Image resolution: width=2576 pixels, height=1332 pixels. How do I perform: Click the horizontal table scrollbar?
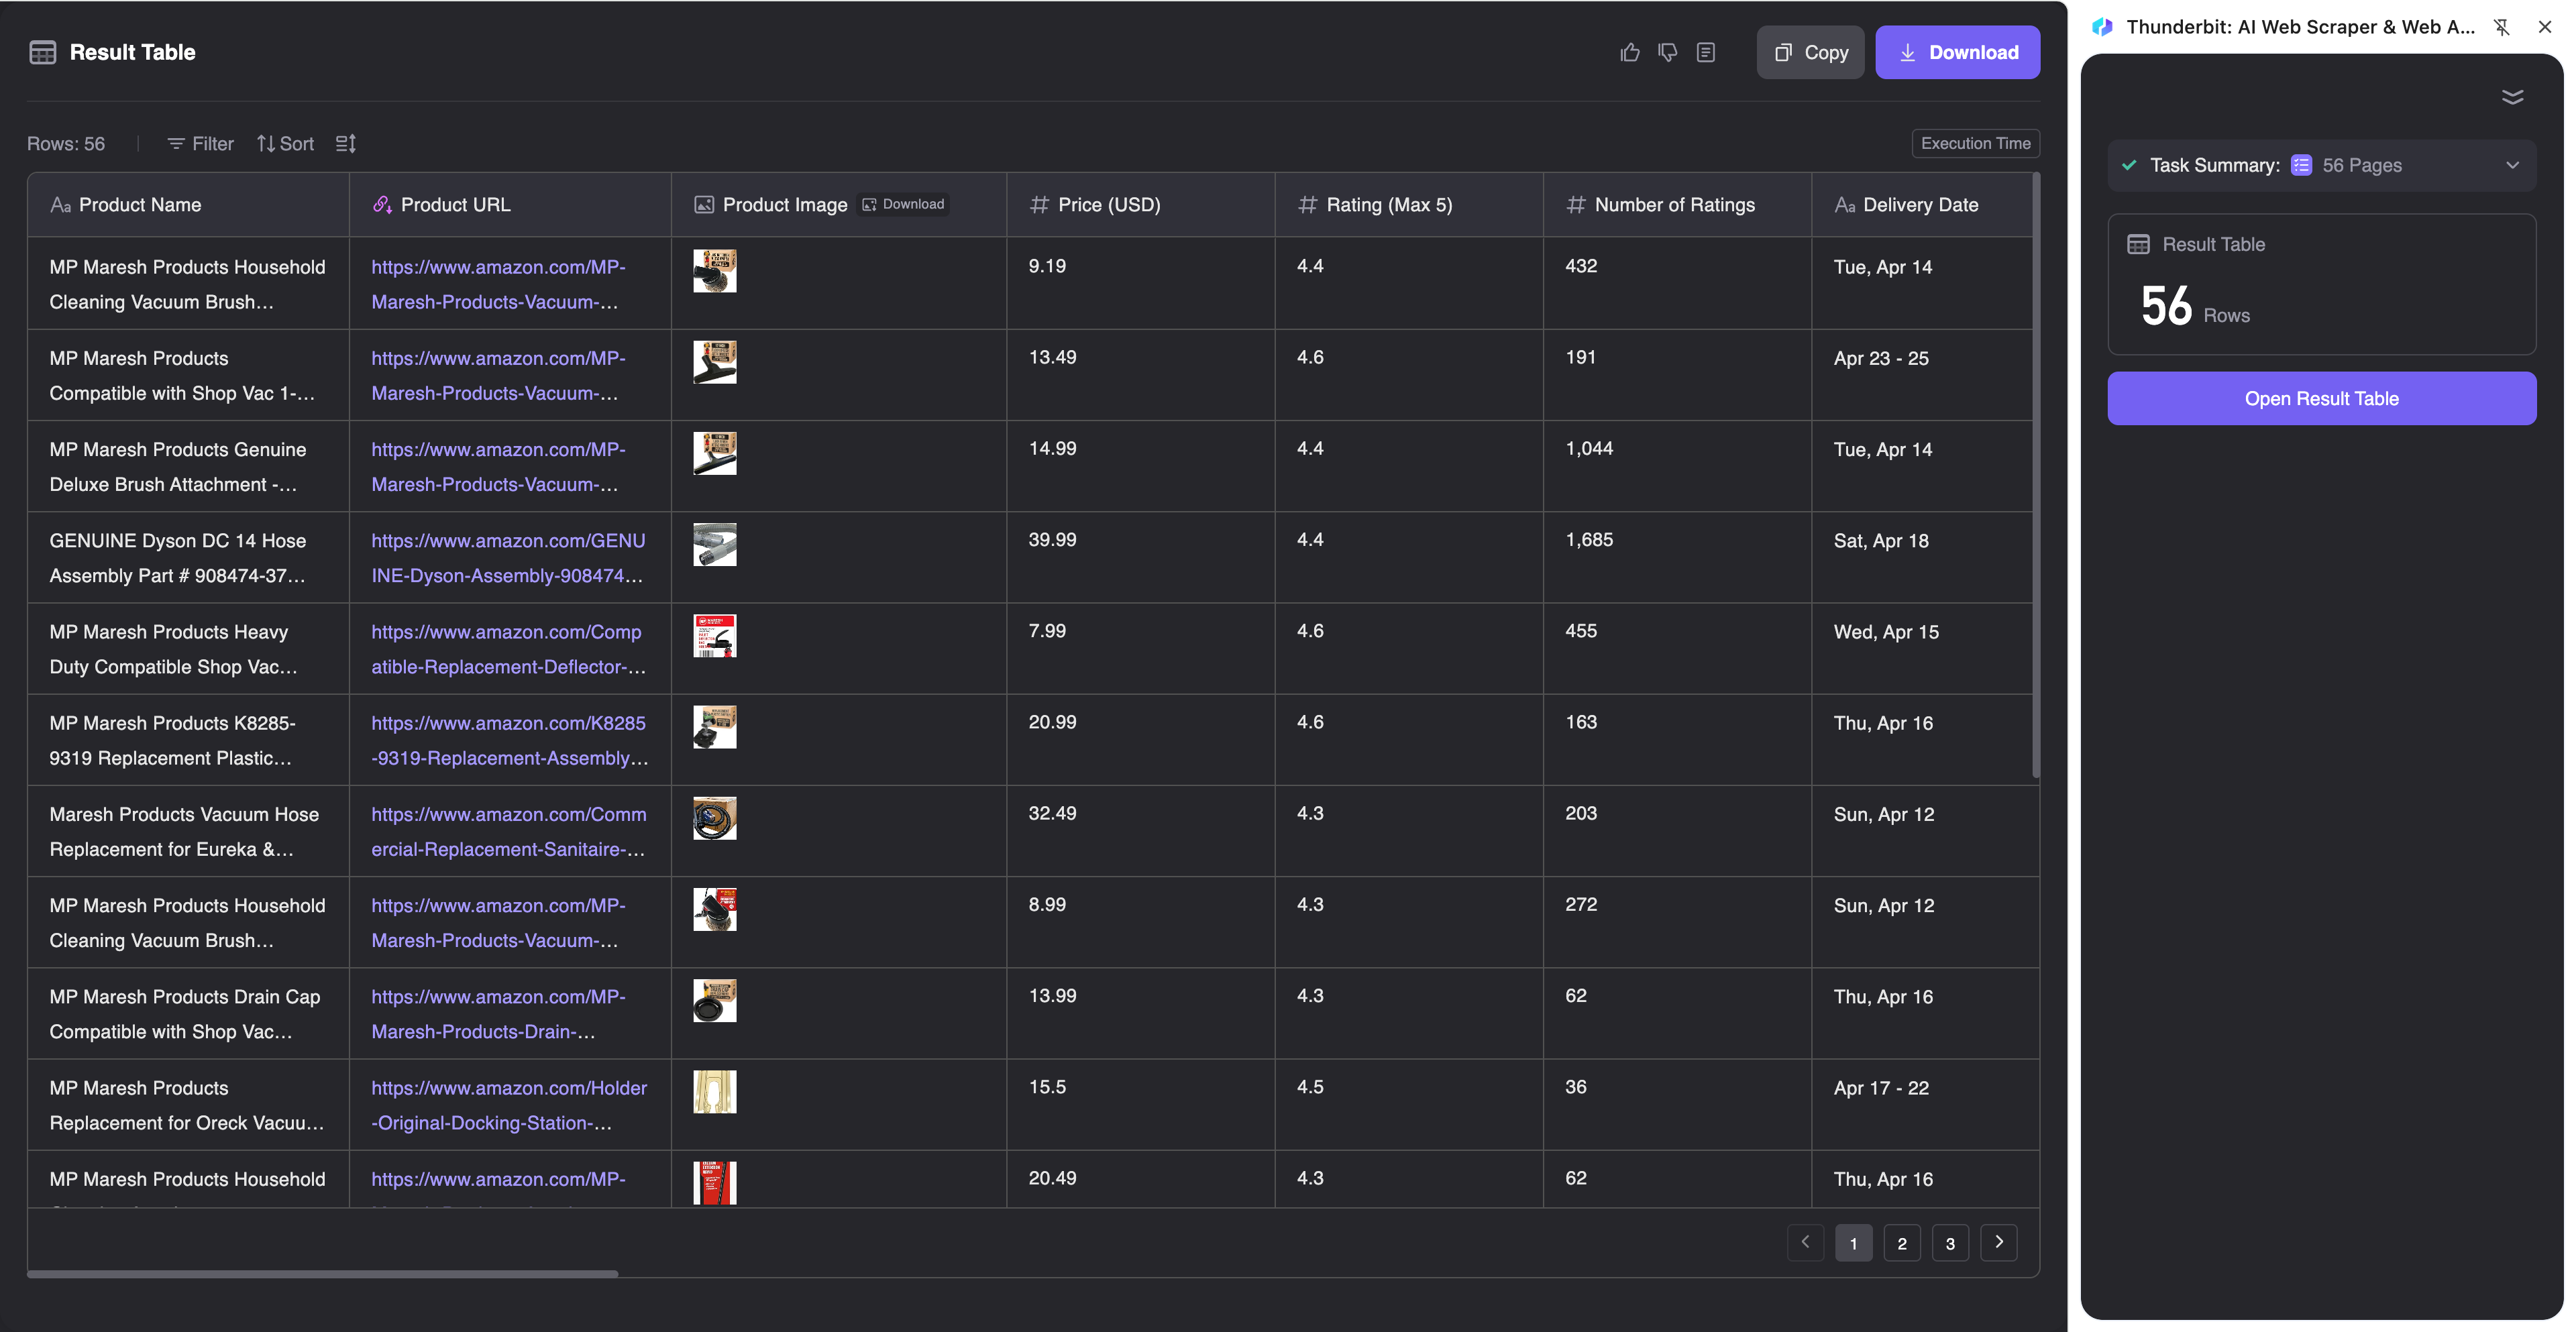pos(322,1273)
